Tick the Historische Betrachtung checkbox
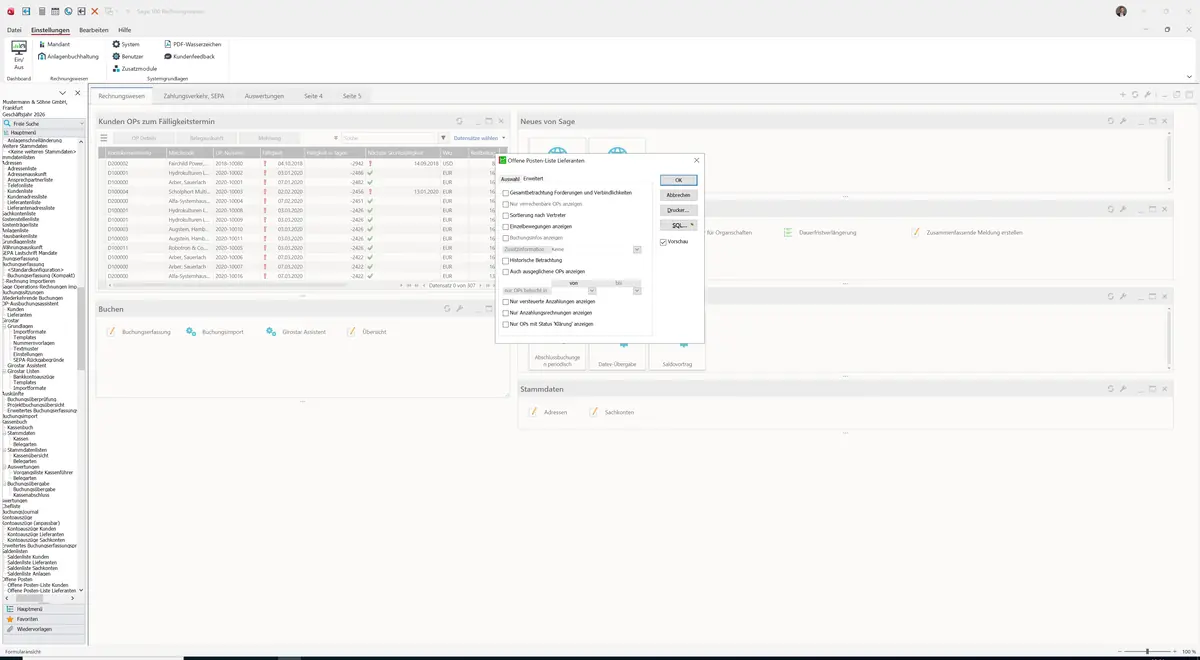1200x660 pixels. pyautogui.click(x=506, y=260)
